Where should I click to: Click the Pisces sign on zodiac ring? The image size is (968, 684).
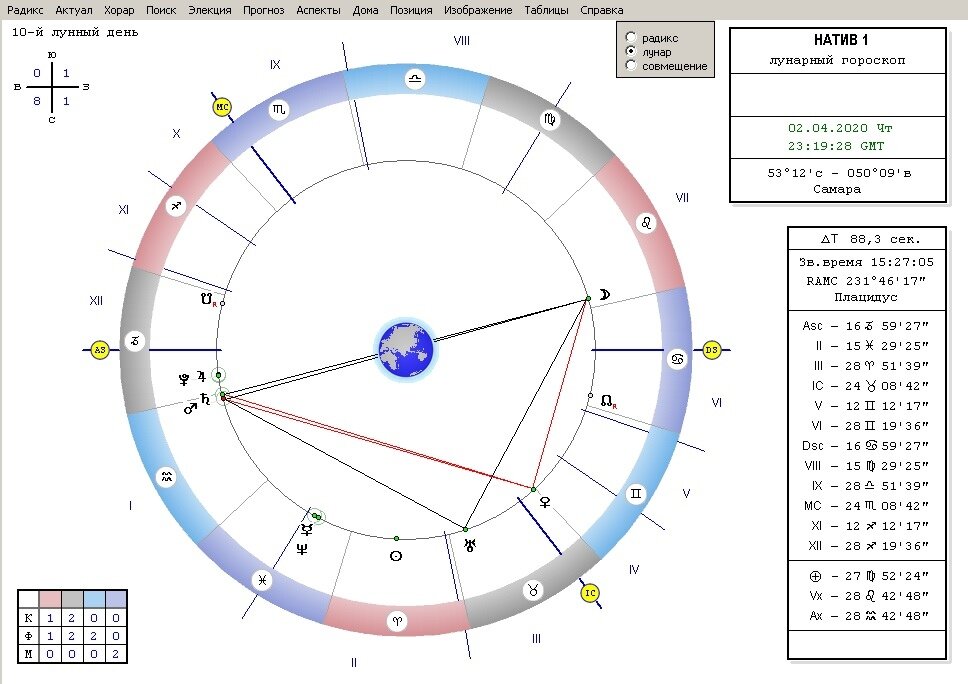[x=262, y=580]
